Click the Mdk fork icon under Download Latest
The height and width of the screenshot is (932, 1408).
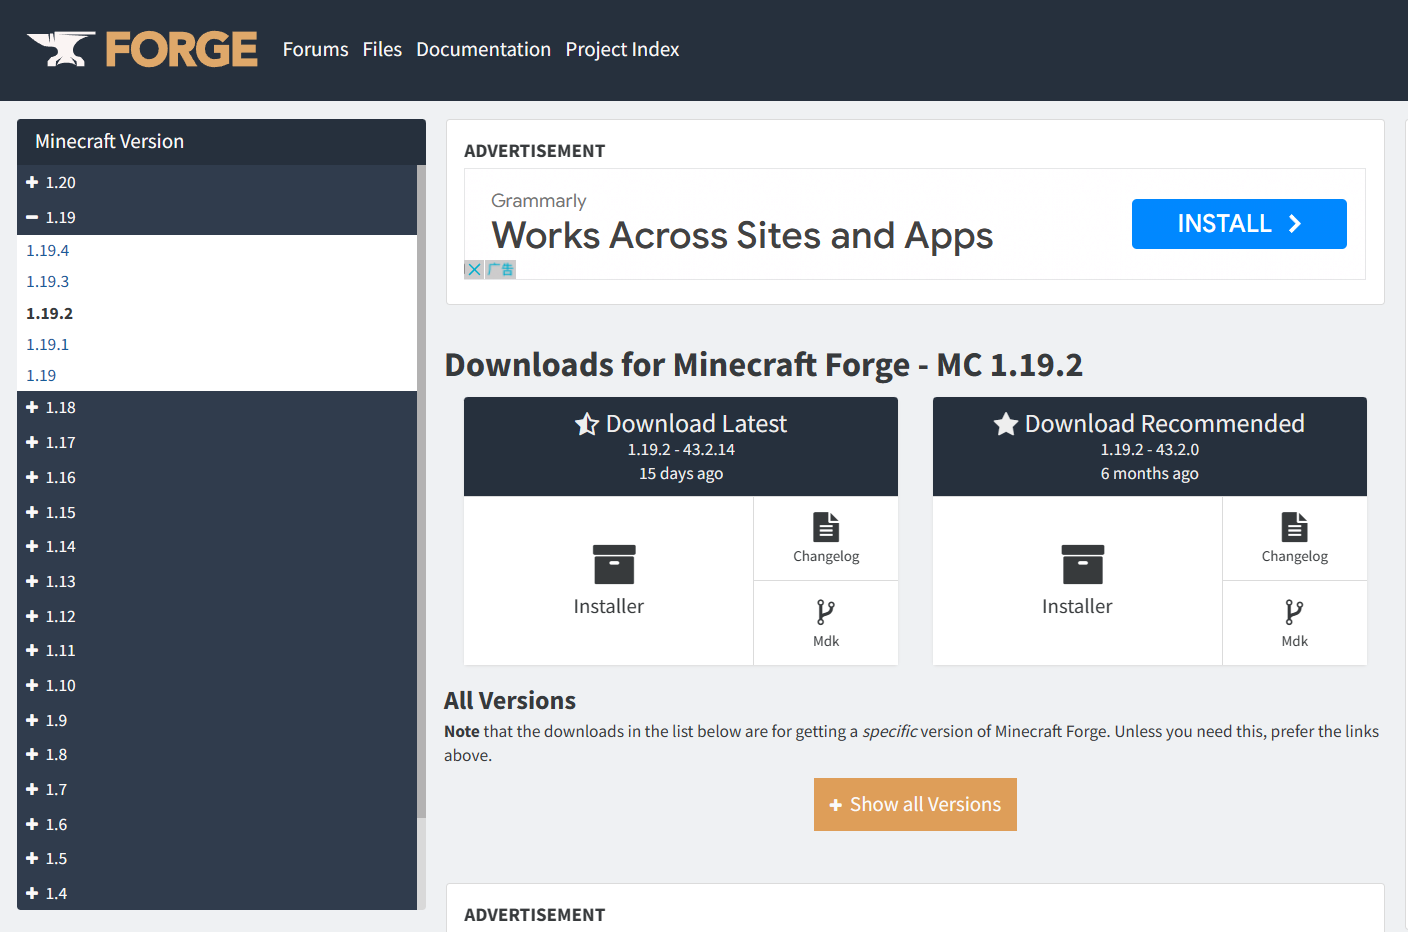pos(826,611)
